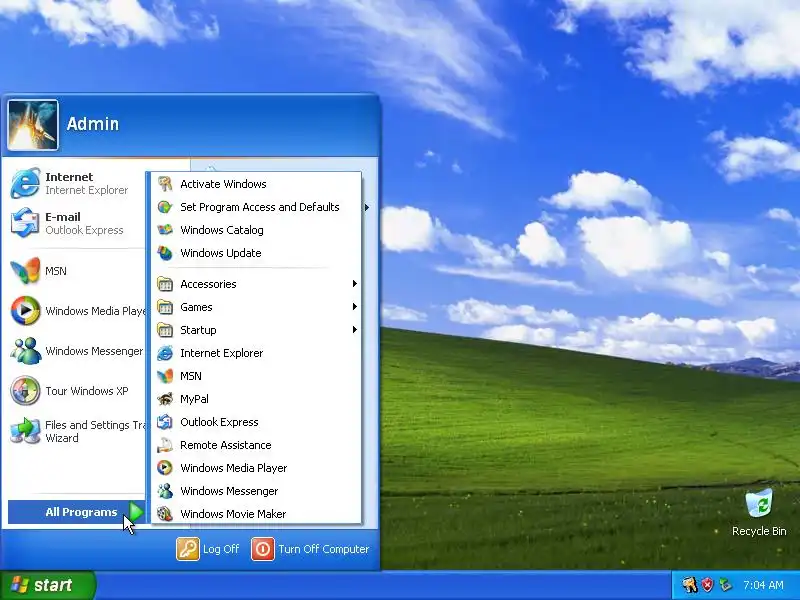Open Tour Windows XP text entry
The image size is (800, 600).
tap(87, 391)
